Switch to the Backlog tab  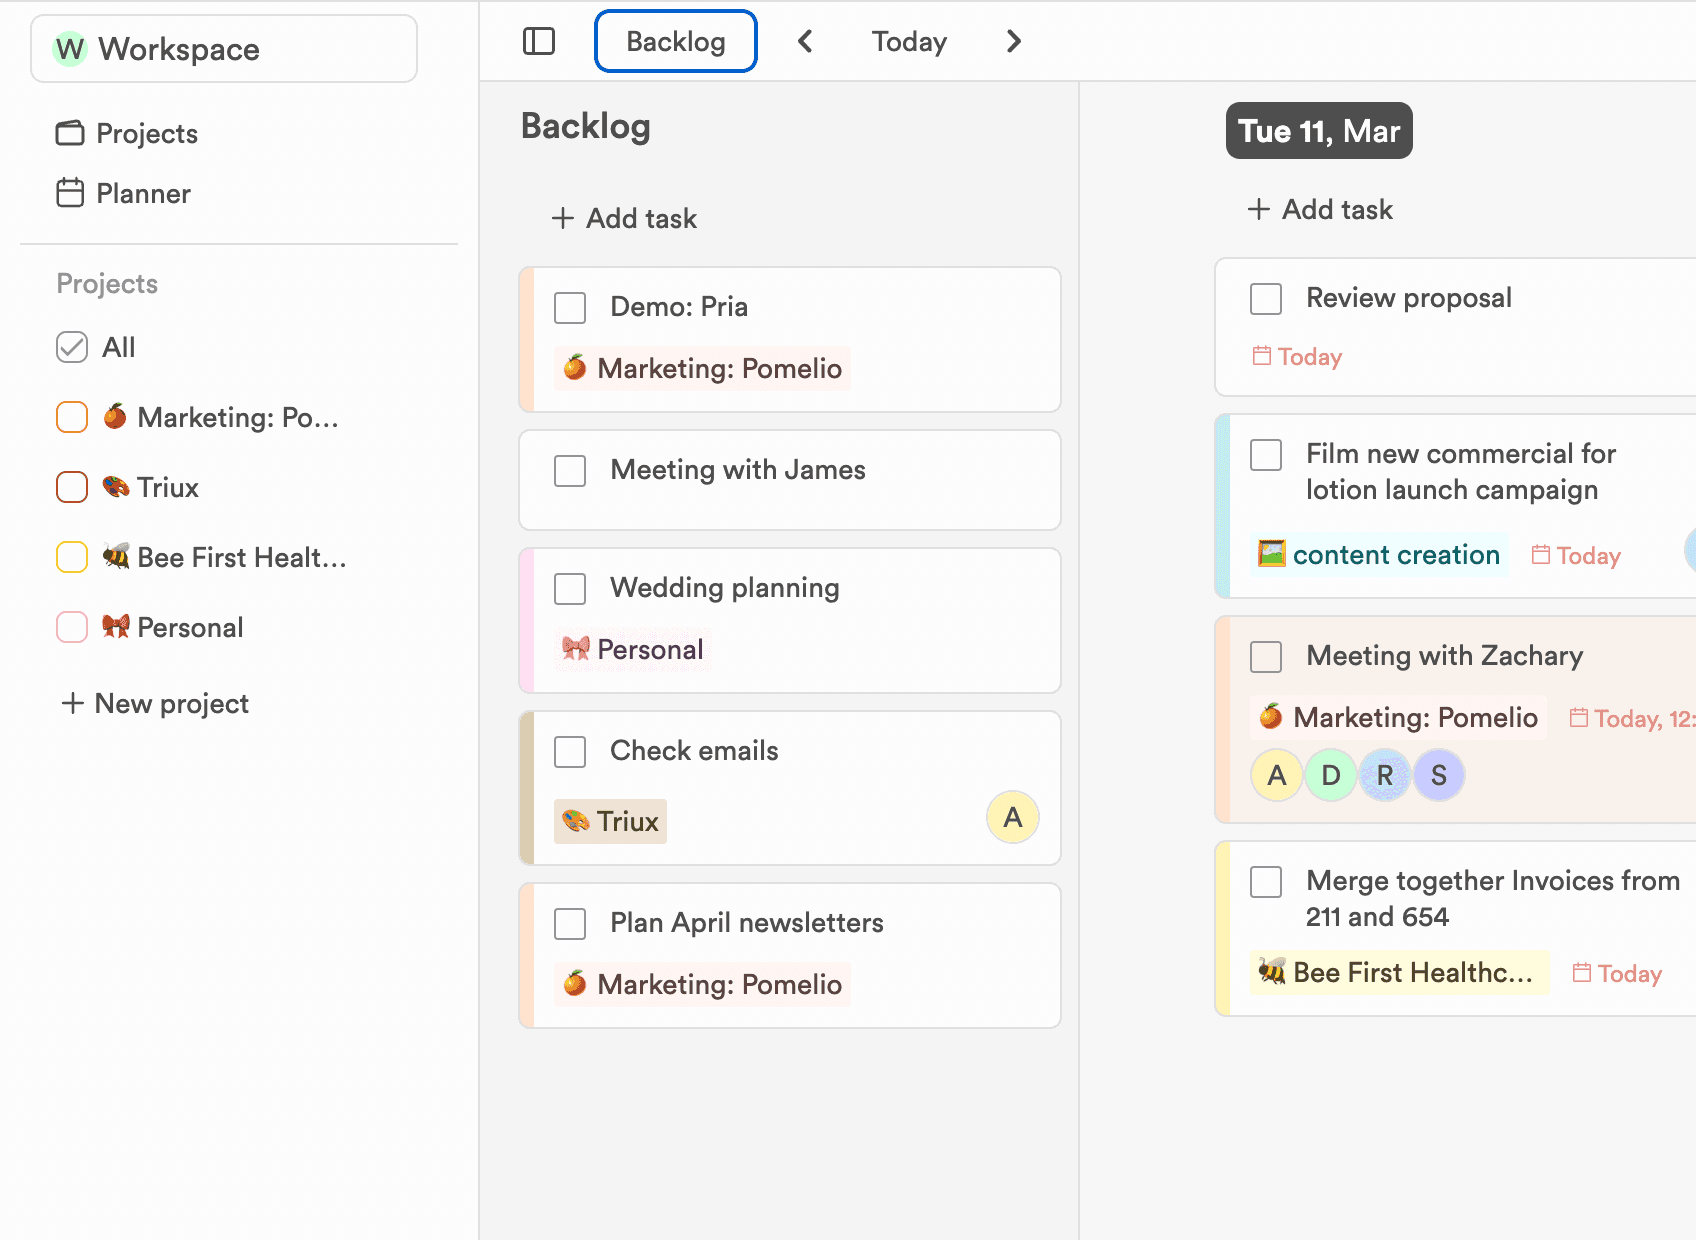click(676, 41)
